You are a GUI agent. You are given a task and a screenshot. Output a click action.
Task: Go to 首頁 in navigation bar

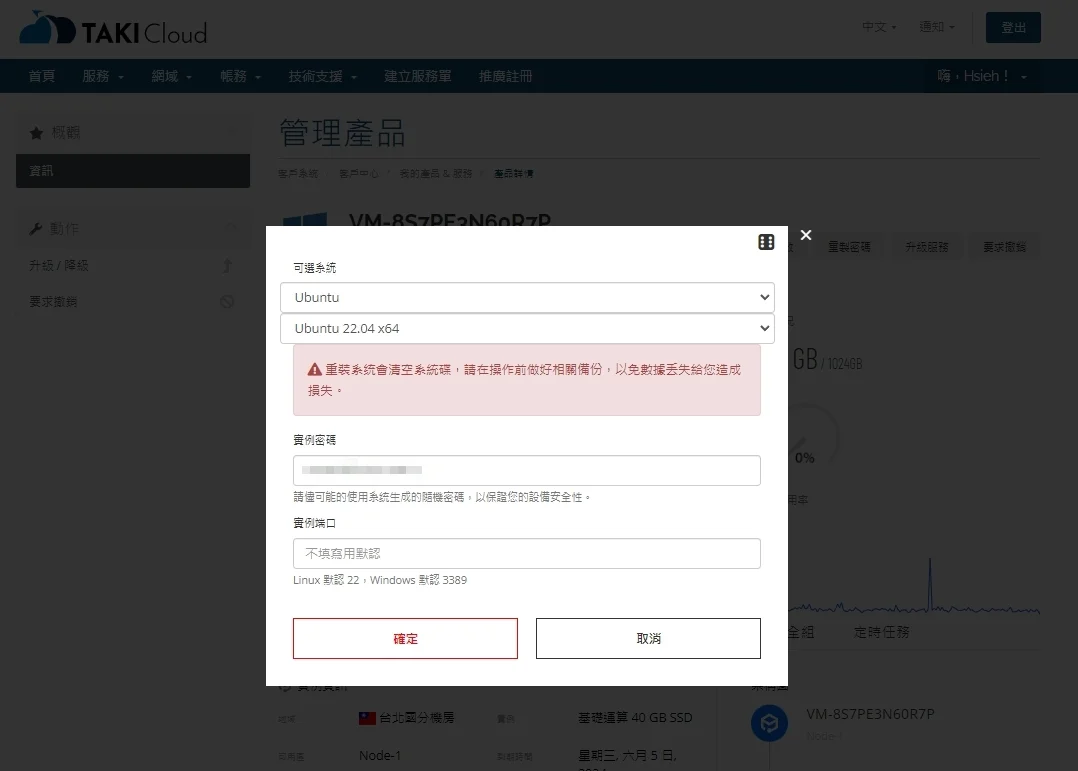click(41, 76)
